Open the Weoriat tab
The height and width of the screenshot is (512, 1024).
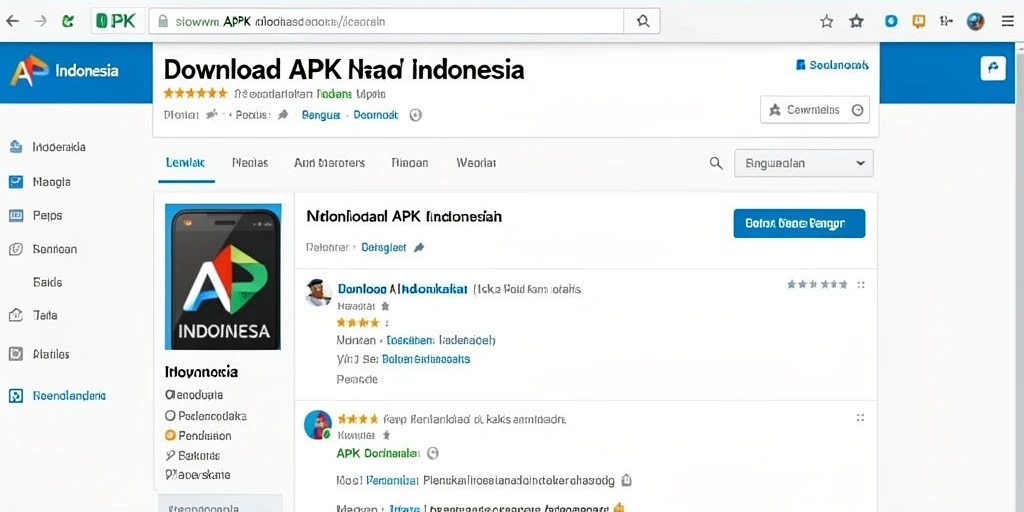476,163
